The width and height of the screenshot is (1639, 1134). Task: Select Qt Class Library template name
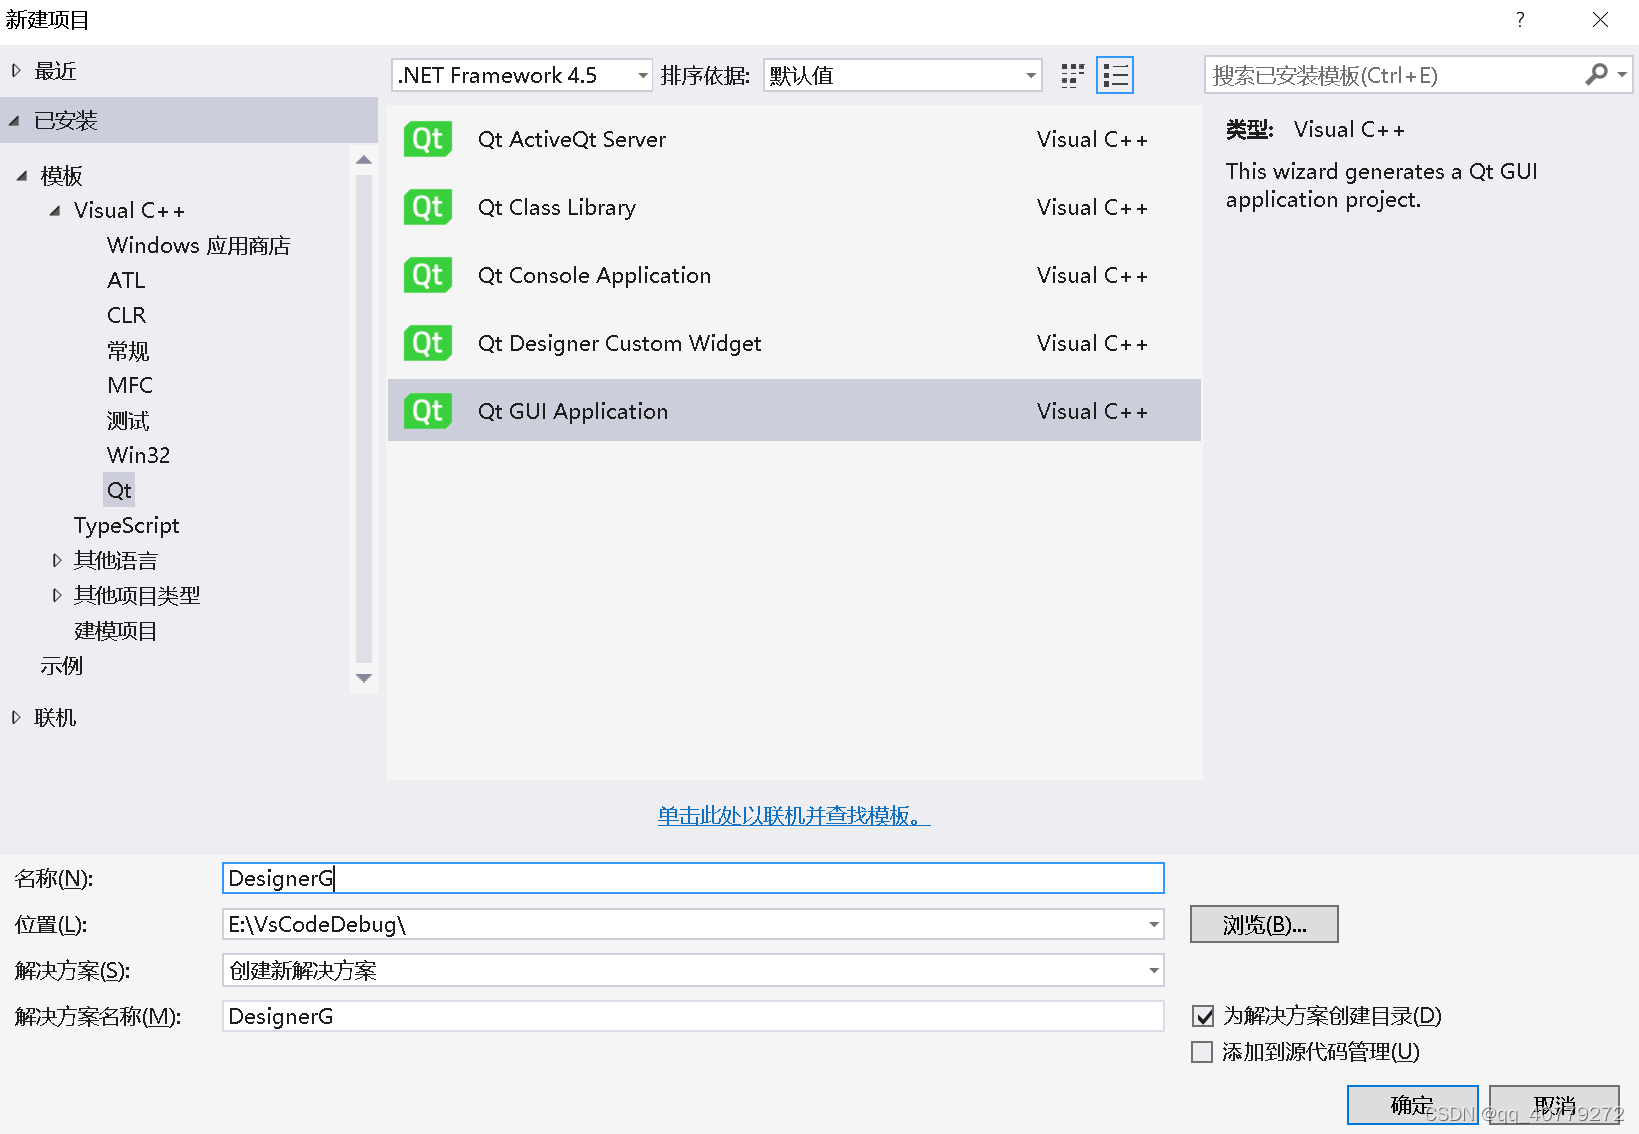coord(557,207)
